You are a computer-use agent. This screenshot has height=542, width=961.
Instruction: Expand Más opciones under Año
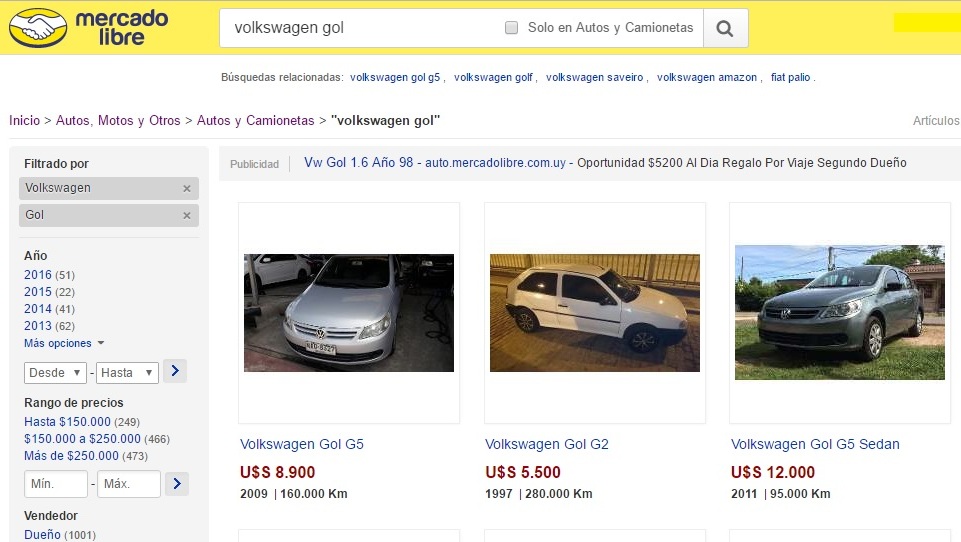coord(64,343)
